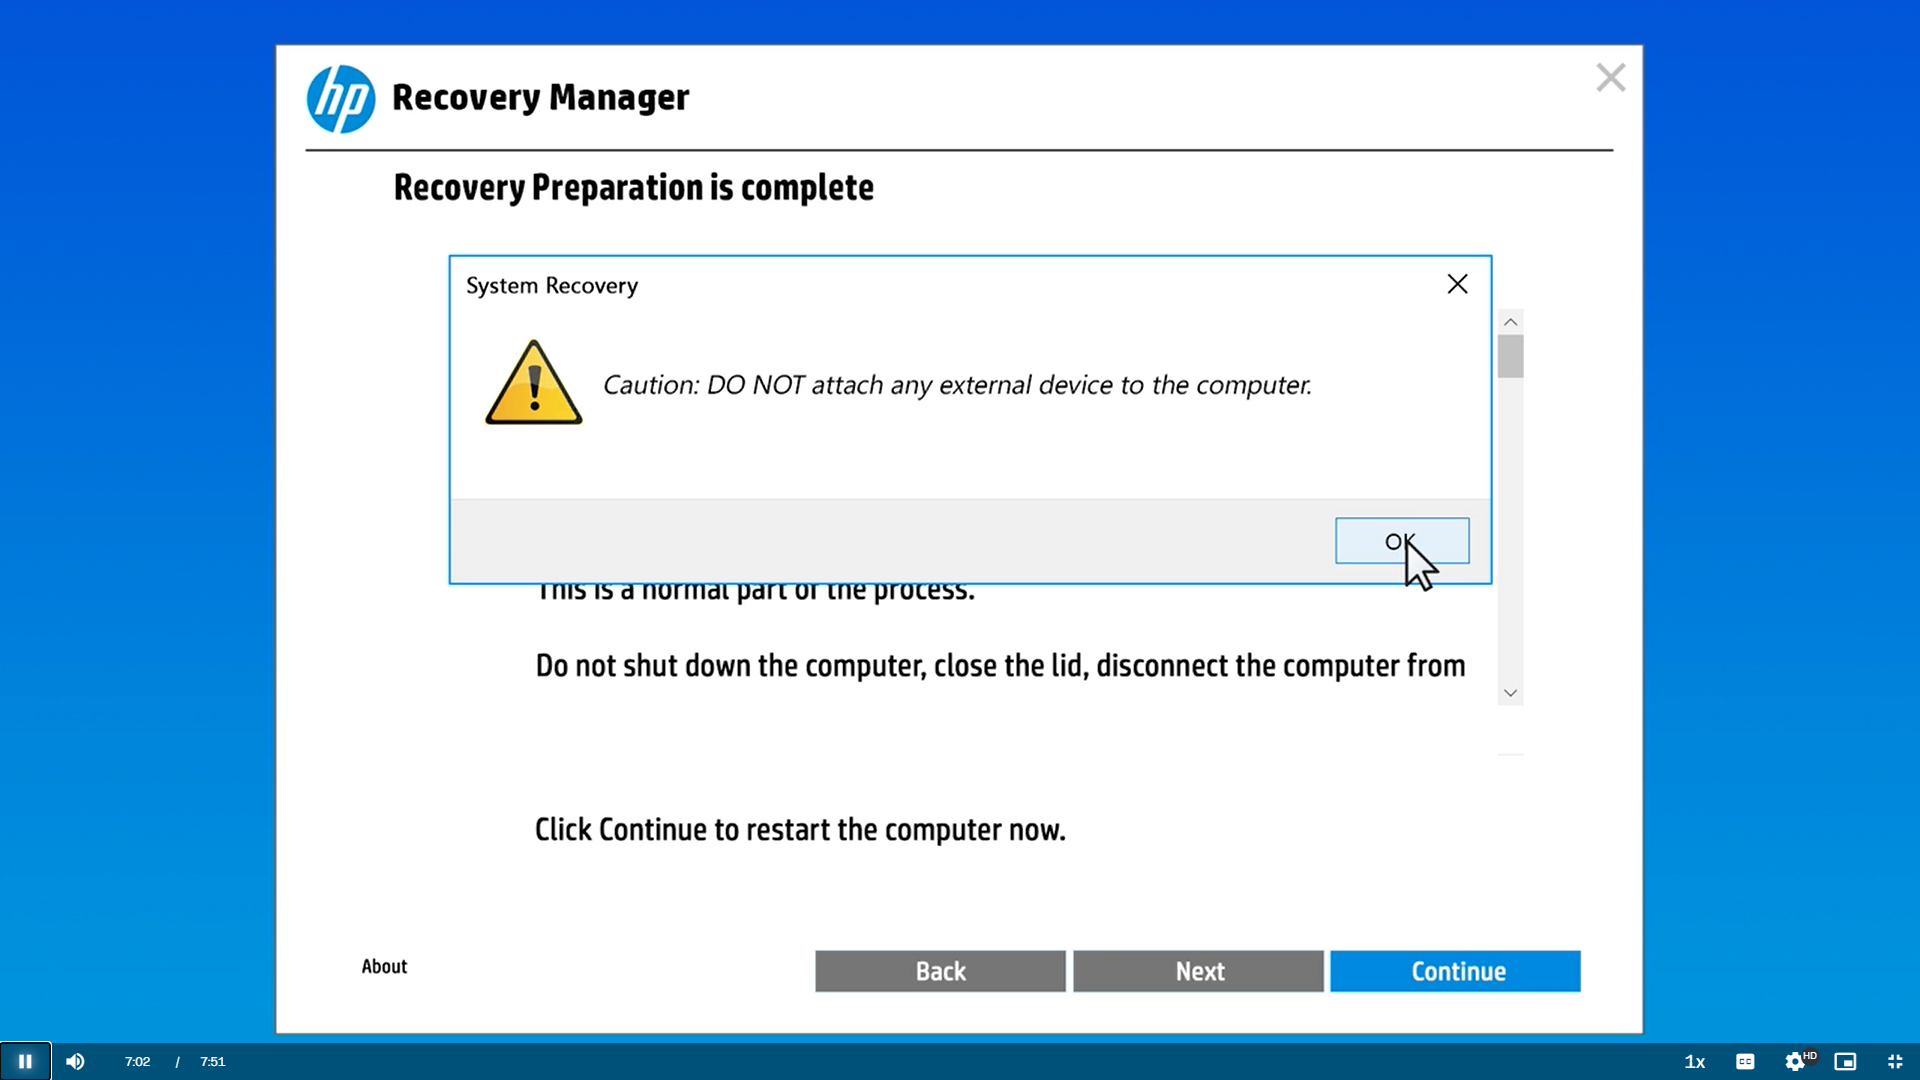This screenshot has width=1920, height=1080.
Task: Toggle closed captions on the player
Action: (x=1745, y=1061)
